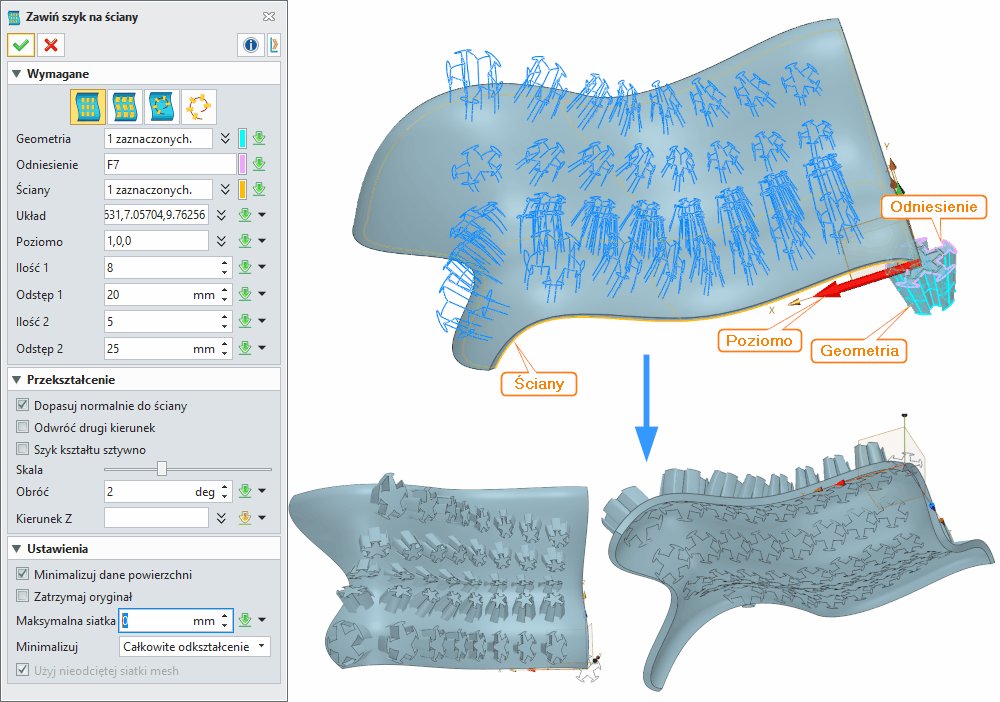
Task: Select the second wrap pattern type icon
Action: [124, 105]
